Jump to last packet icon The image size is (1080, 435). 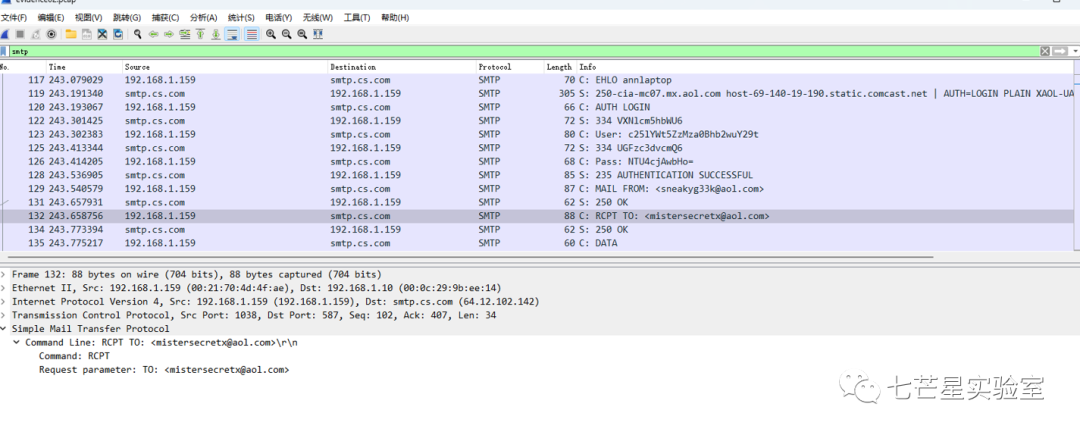pos(216,34)
